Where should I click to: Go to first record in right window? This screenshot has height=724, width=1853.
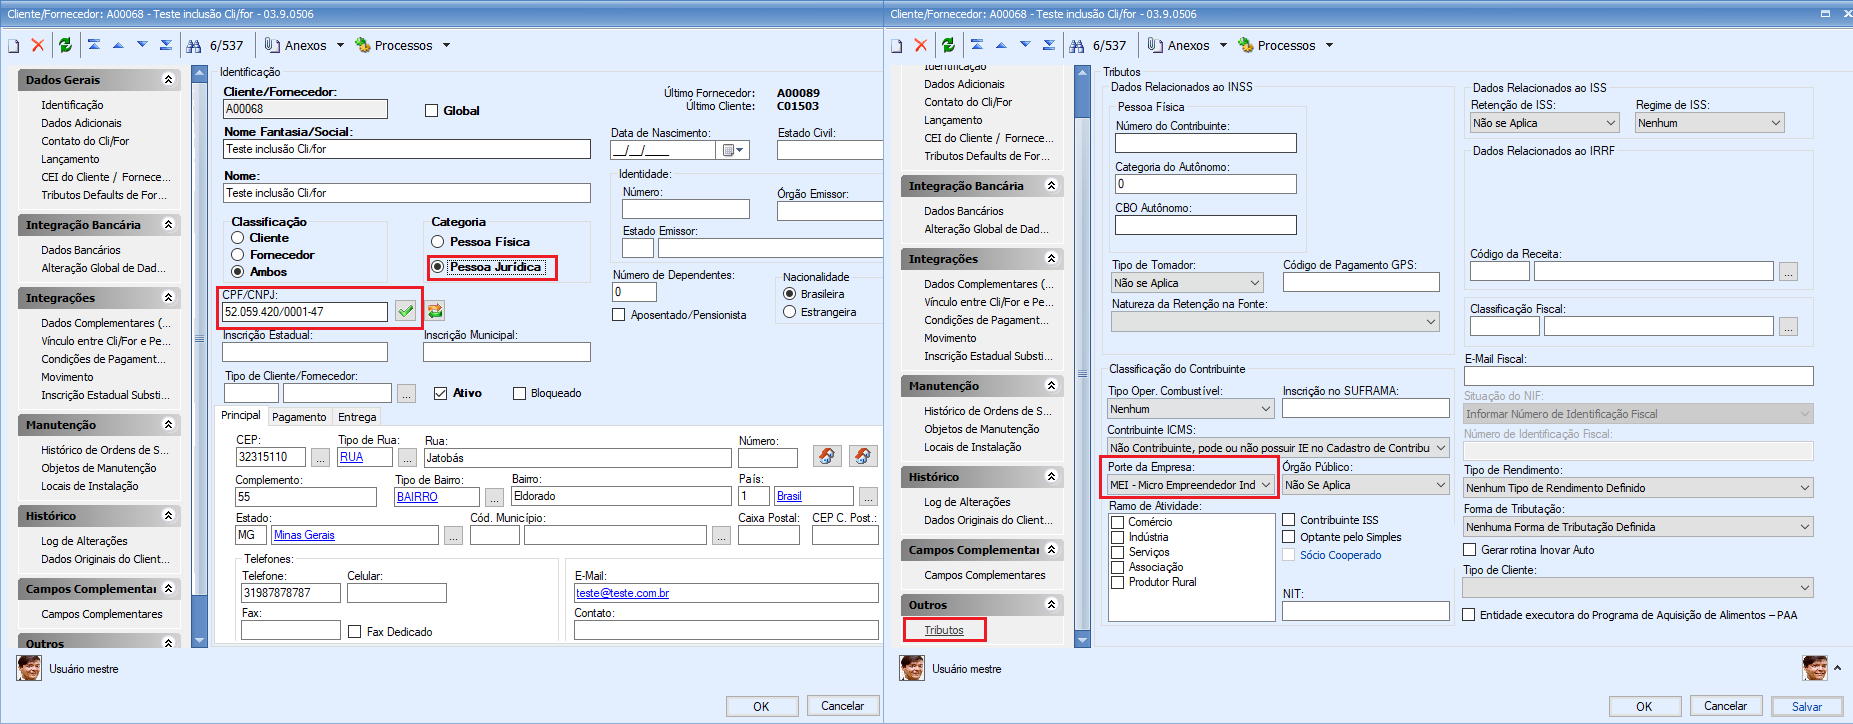976,45
